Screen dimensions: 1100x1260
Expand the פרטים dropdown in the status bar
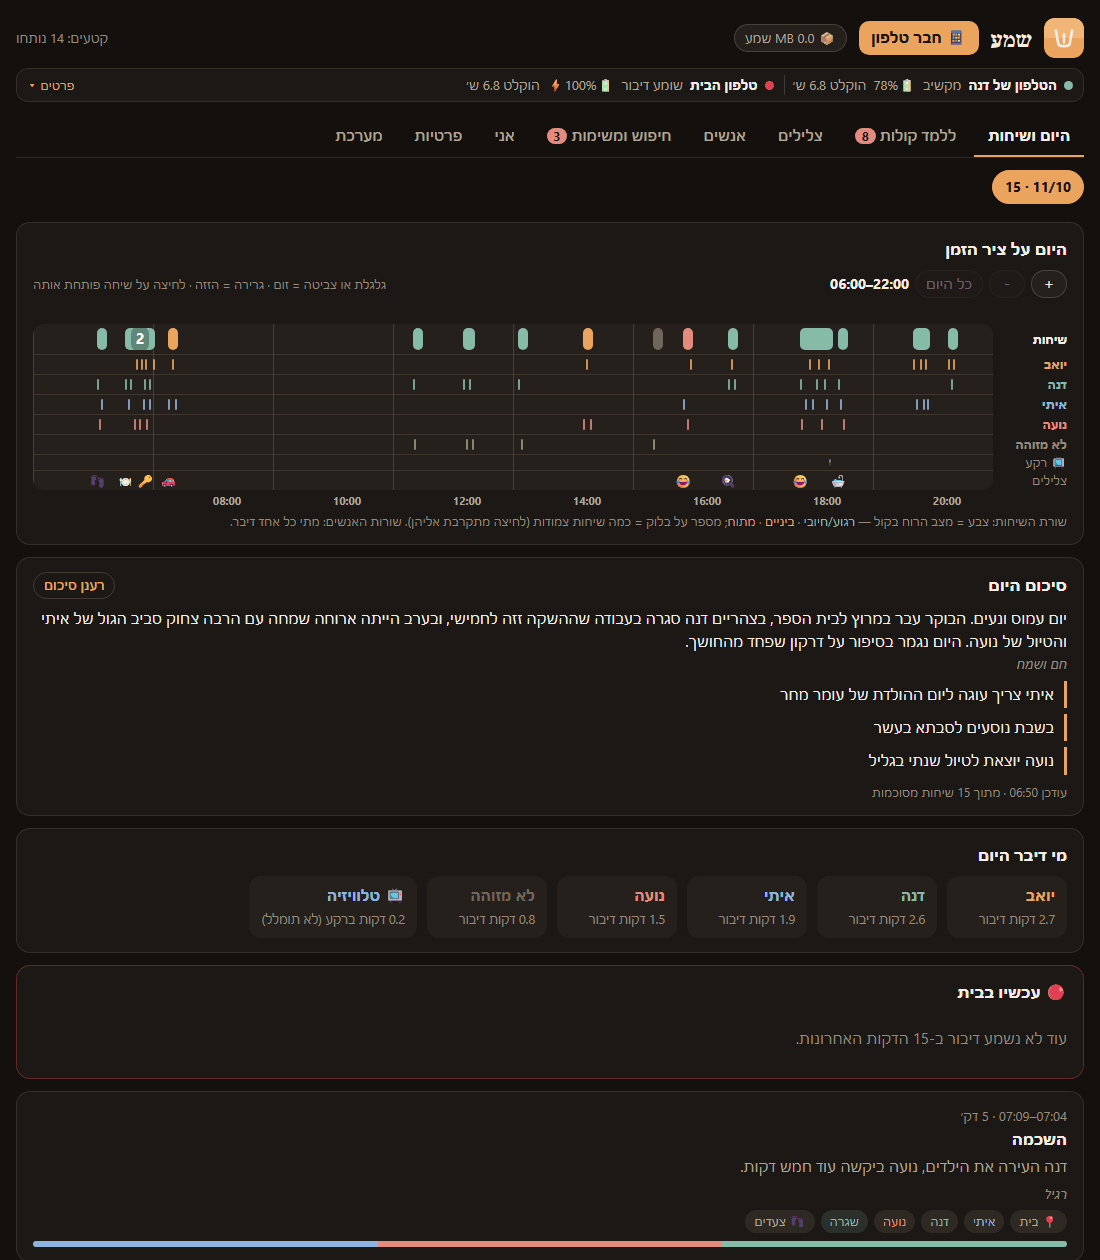52,85
